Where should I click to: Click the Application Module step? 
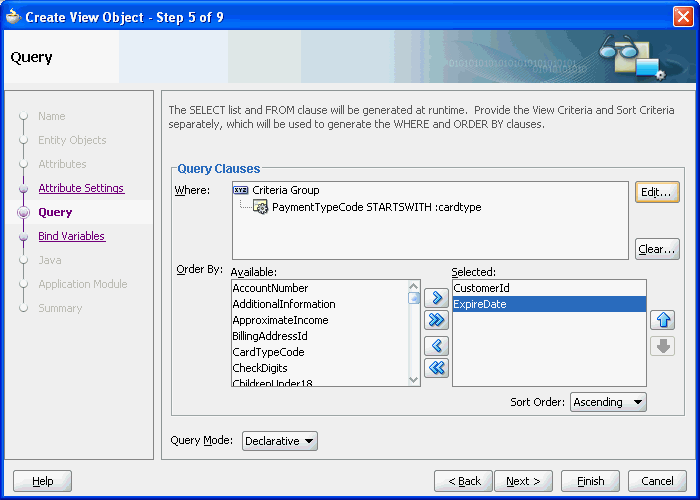pyautogui.click(x=83, y=284)
